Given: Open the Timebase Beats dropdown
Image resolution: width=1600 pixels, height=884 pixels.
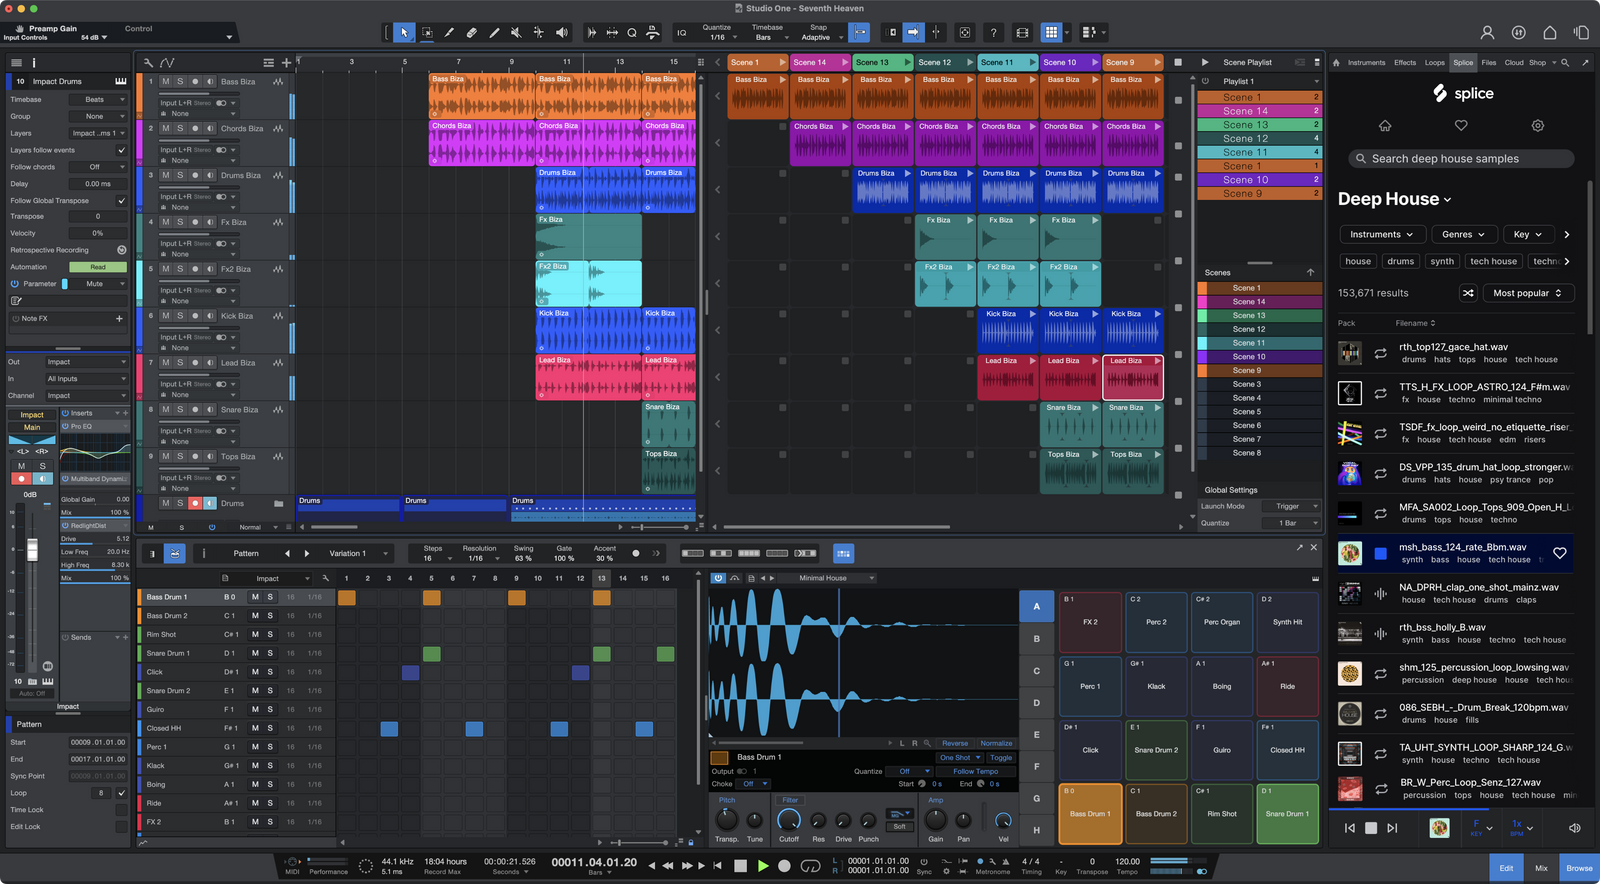Looking at the screenshot, I should point(98,100).
